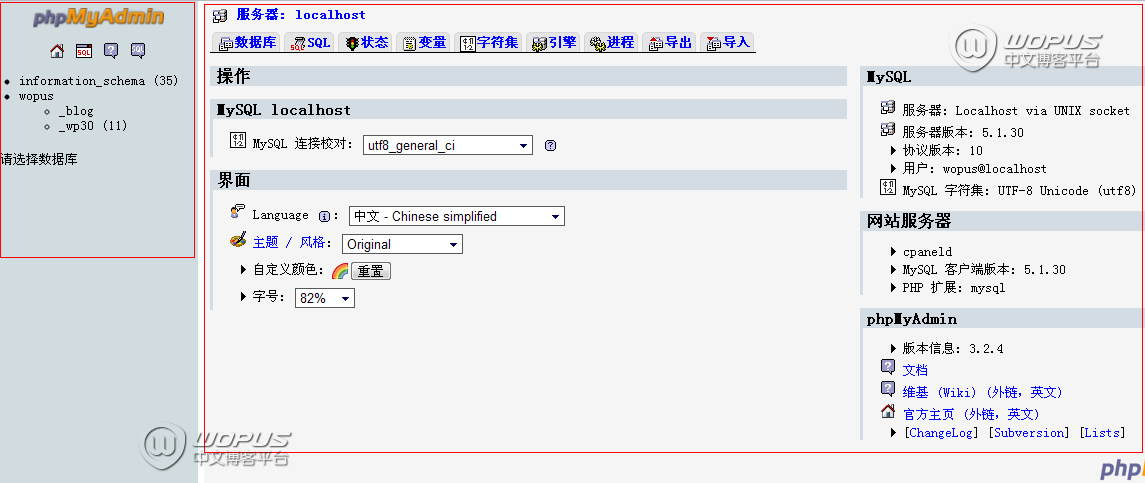Open the theme dropdown showing Original

pyautogui.click(x=402, y=244)
